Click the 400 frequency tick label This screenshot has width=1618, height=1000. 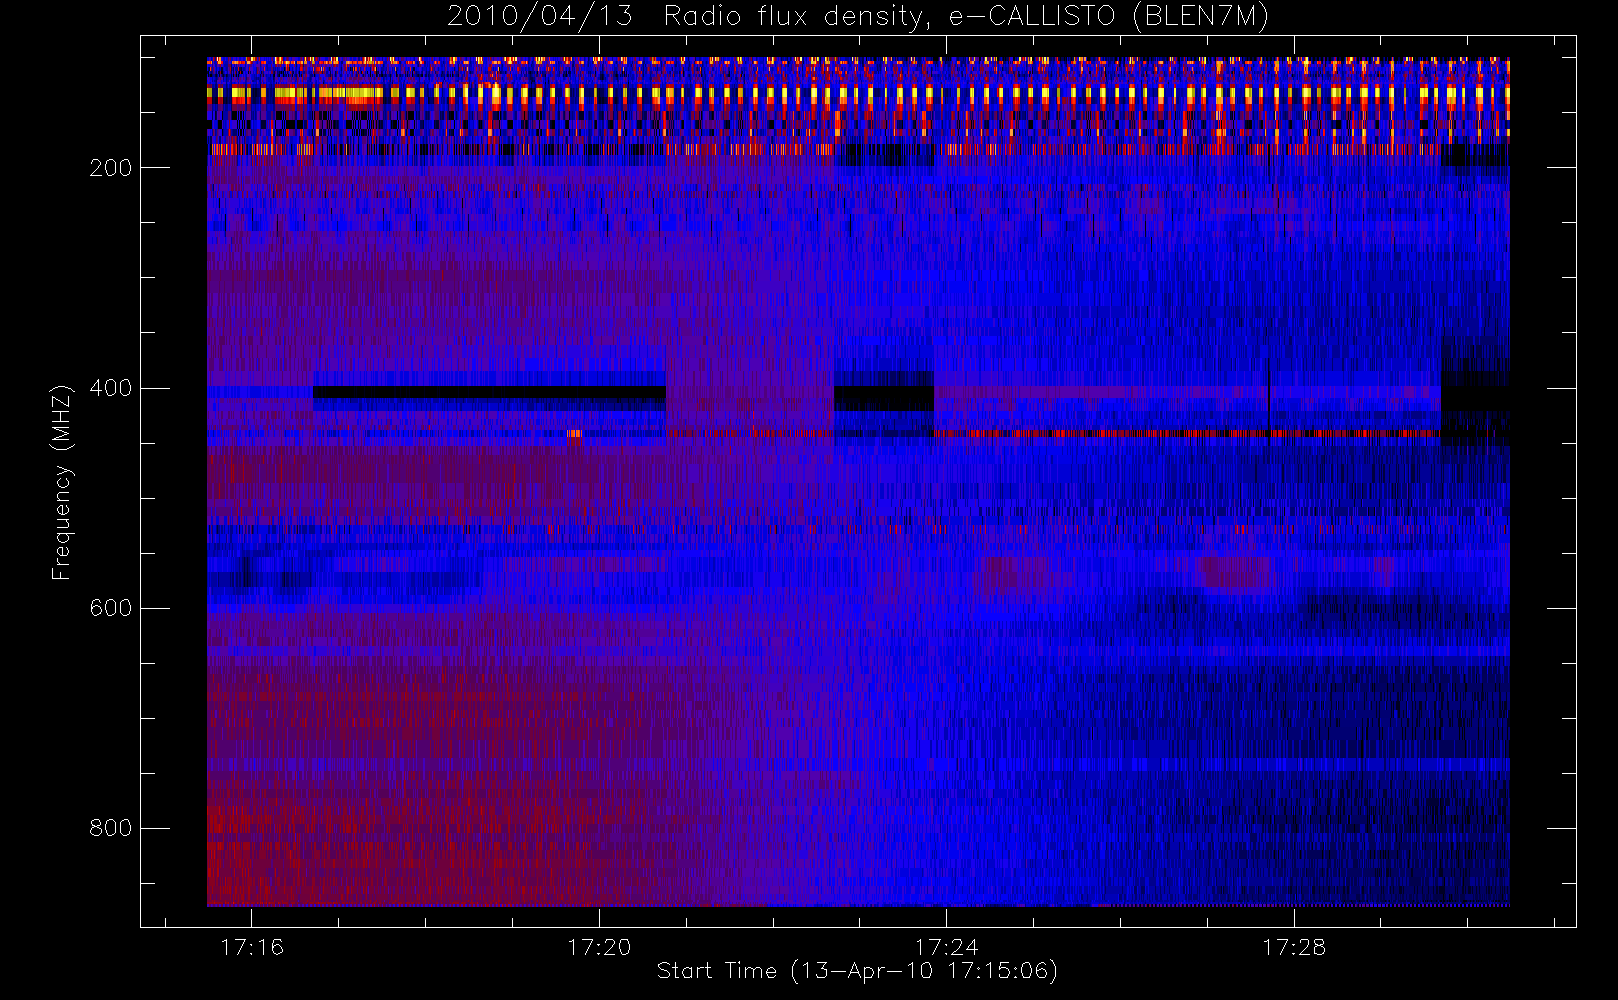tap(110, 388)
